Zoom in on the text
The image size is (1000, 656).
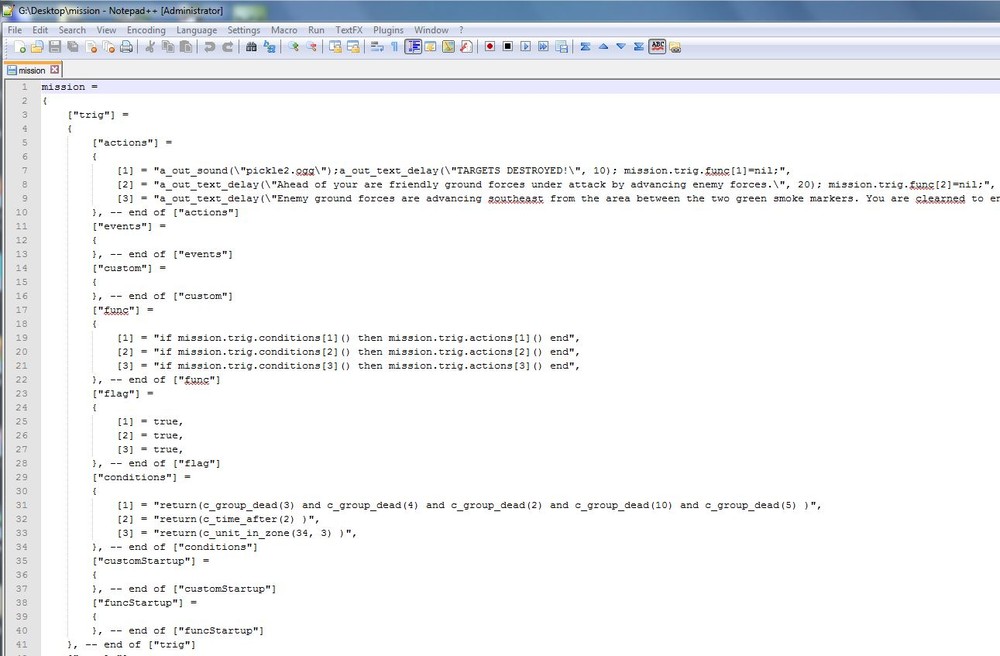(292, 46)
